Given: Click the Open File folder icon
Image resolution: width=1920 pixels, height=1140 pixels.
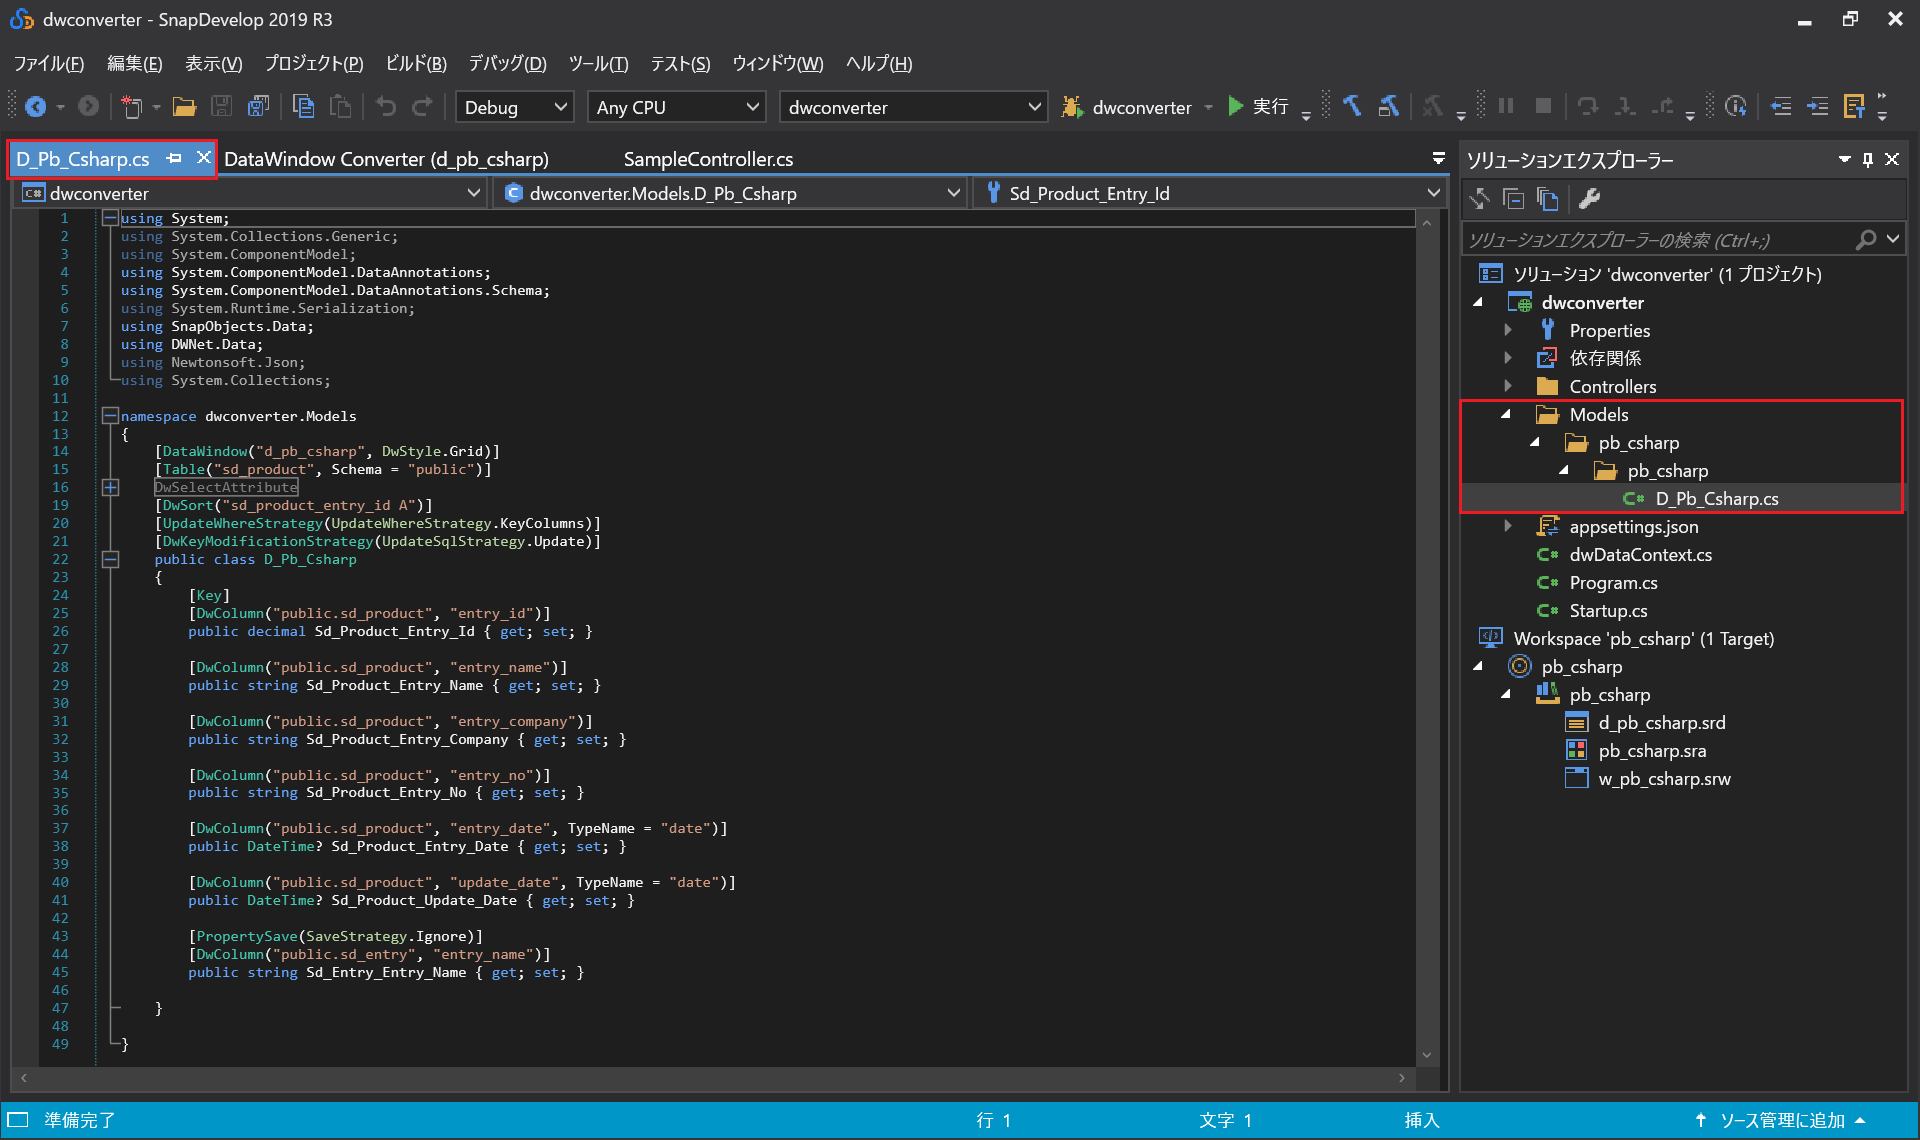Looking at the screenshot, I should [184, 106].
